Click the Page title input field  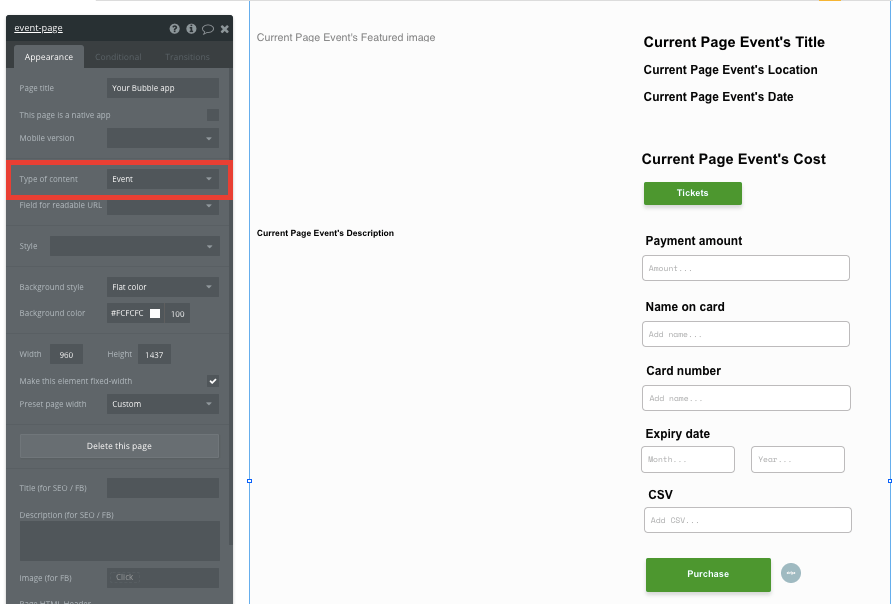pyautogui.click(x=162, y=87)
